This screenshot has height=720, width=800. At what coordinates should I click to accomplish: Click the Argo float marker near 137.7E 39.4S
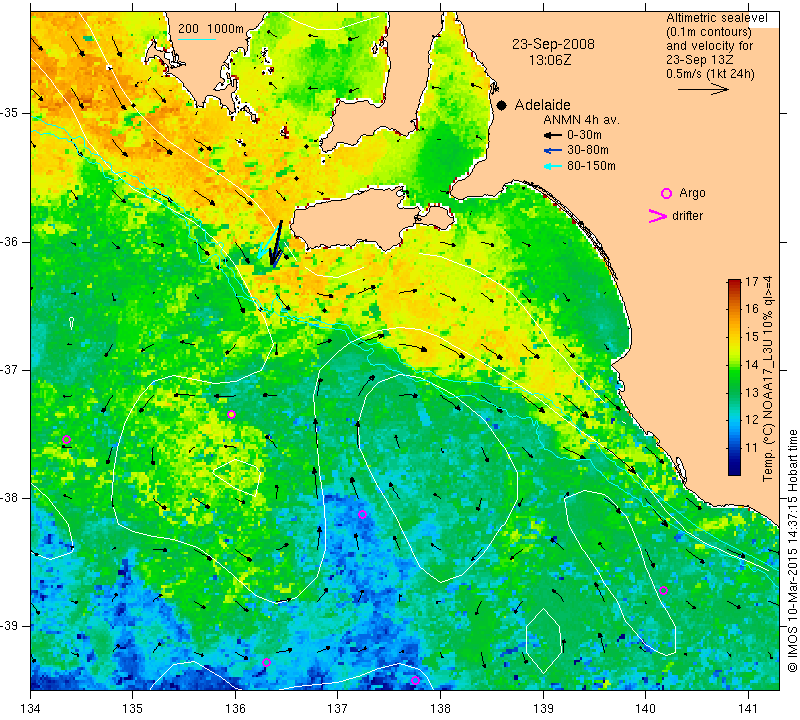tap(415, 680)
